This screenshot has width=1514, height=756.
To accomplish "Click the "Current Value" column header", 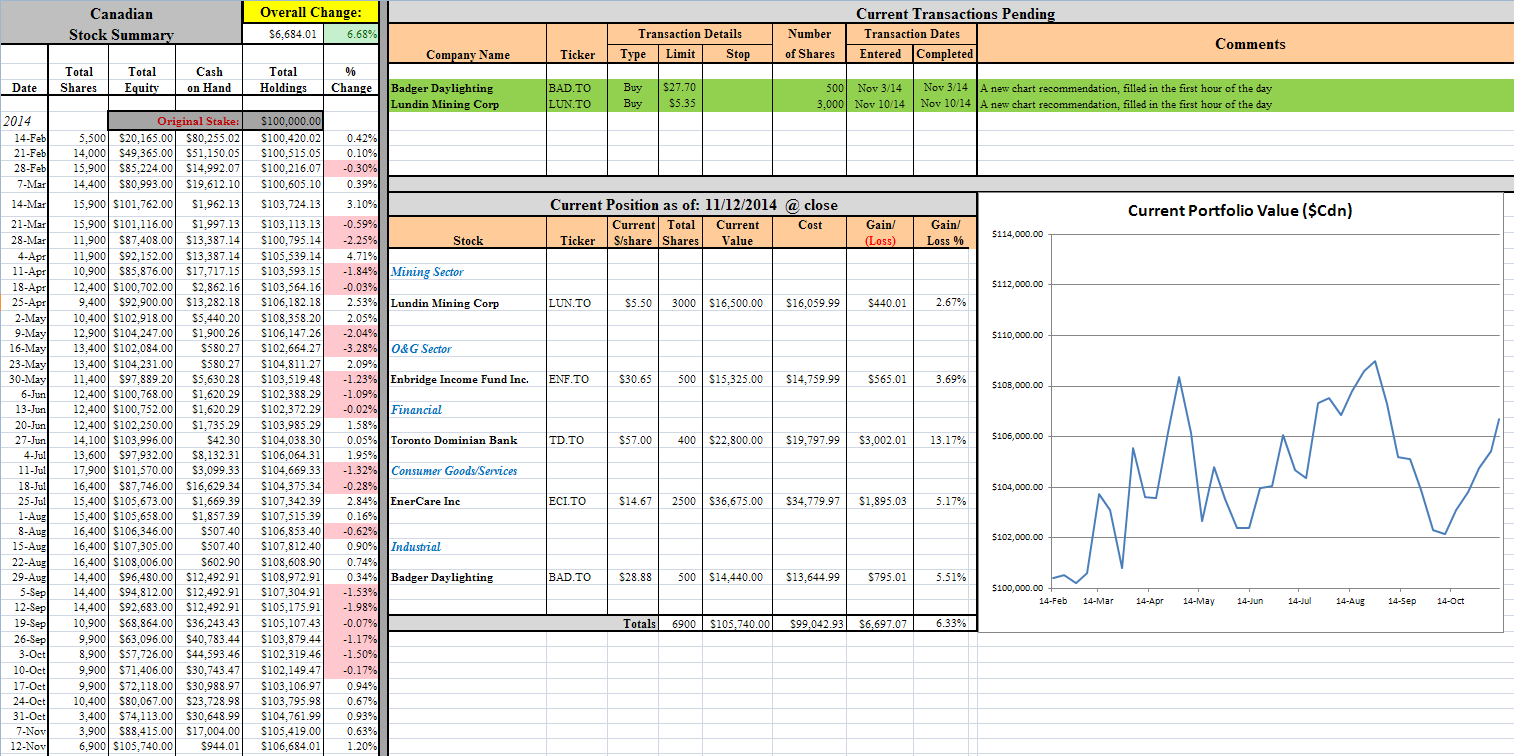I will 738,232.
